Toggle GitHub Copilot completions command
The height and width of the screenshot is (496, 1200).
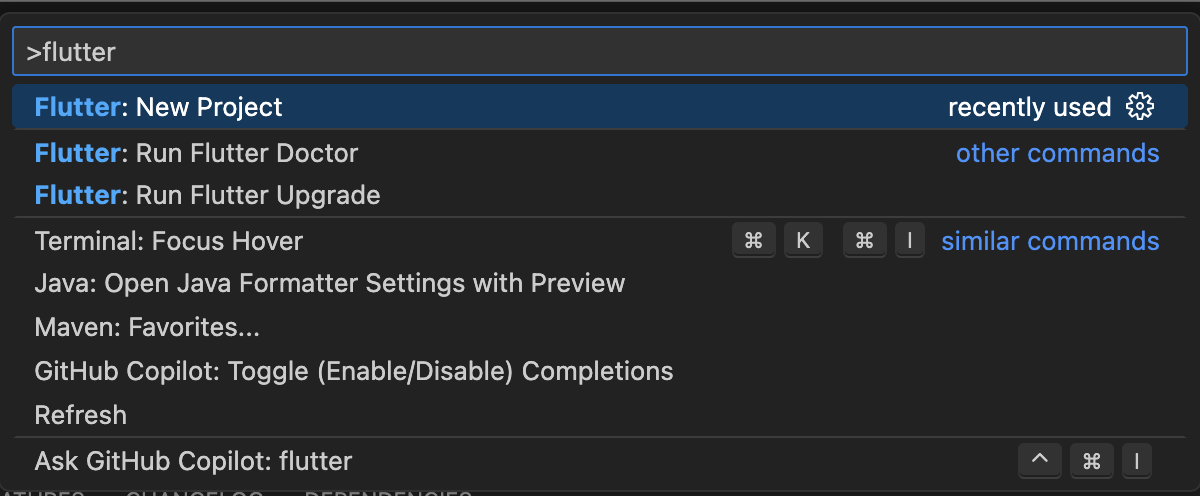(353, 371)
